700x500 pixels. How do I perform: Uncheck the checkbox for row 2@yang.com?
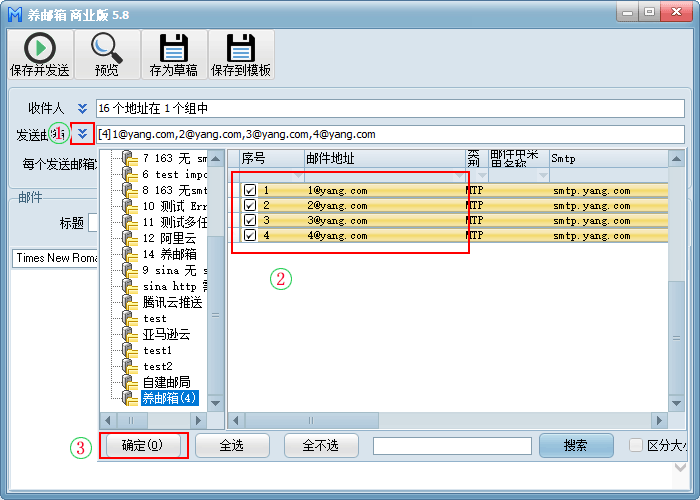[250, 205]
